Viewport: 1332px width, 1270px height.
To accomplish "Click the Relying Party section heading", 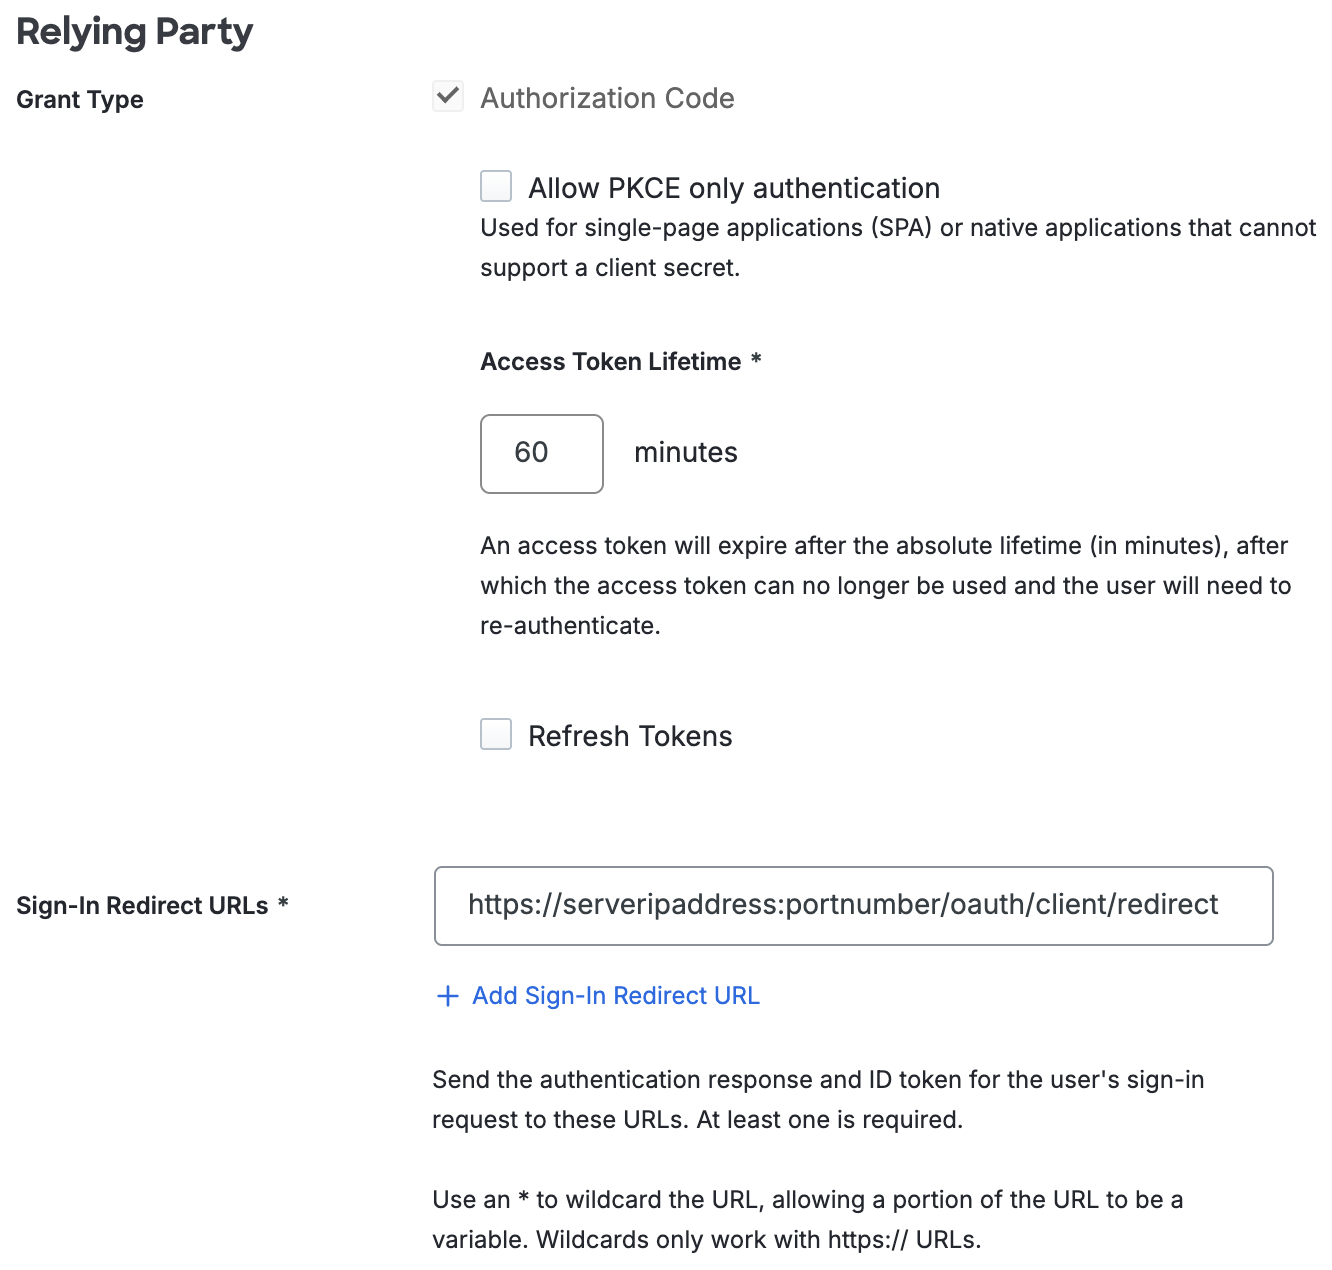I will pyautogui.click(x=134, y=32).
